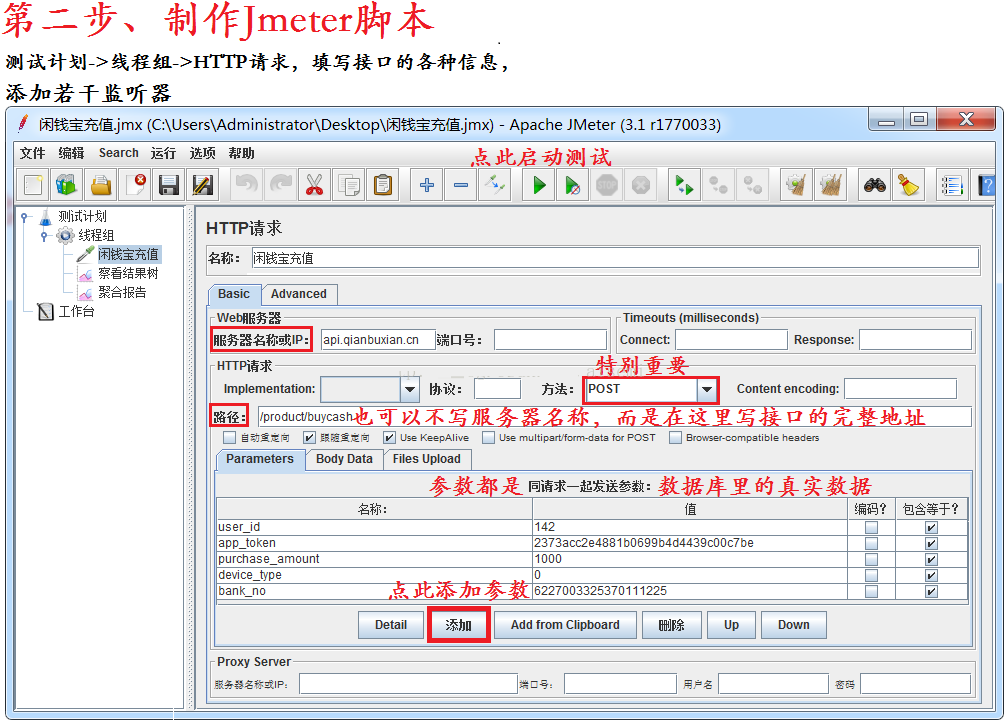The width and height of the screenshot is (1004, 721).
Task: Collapse the 测试计划 tree node
Action: tap(24, 217)
